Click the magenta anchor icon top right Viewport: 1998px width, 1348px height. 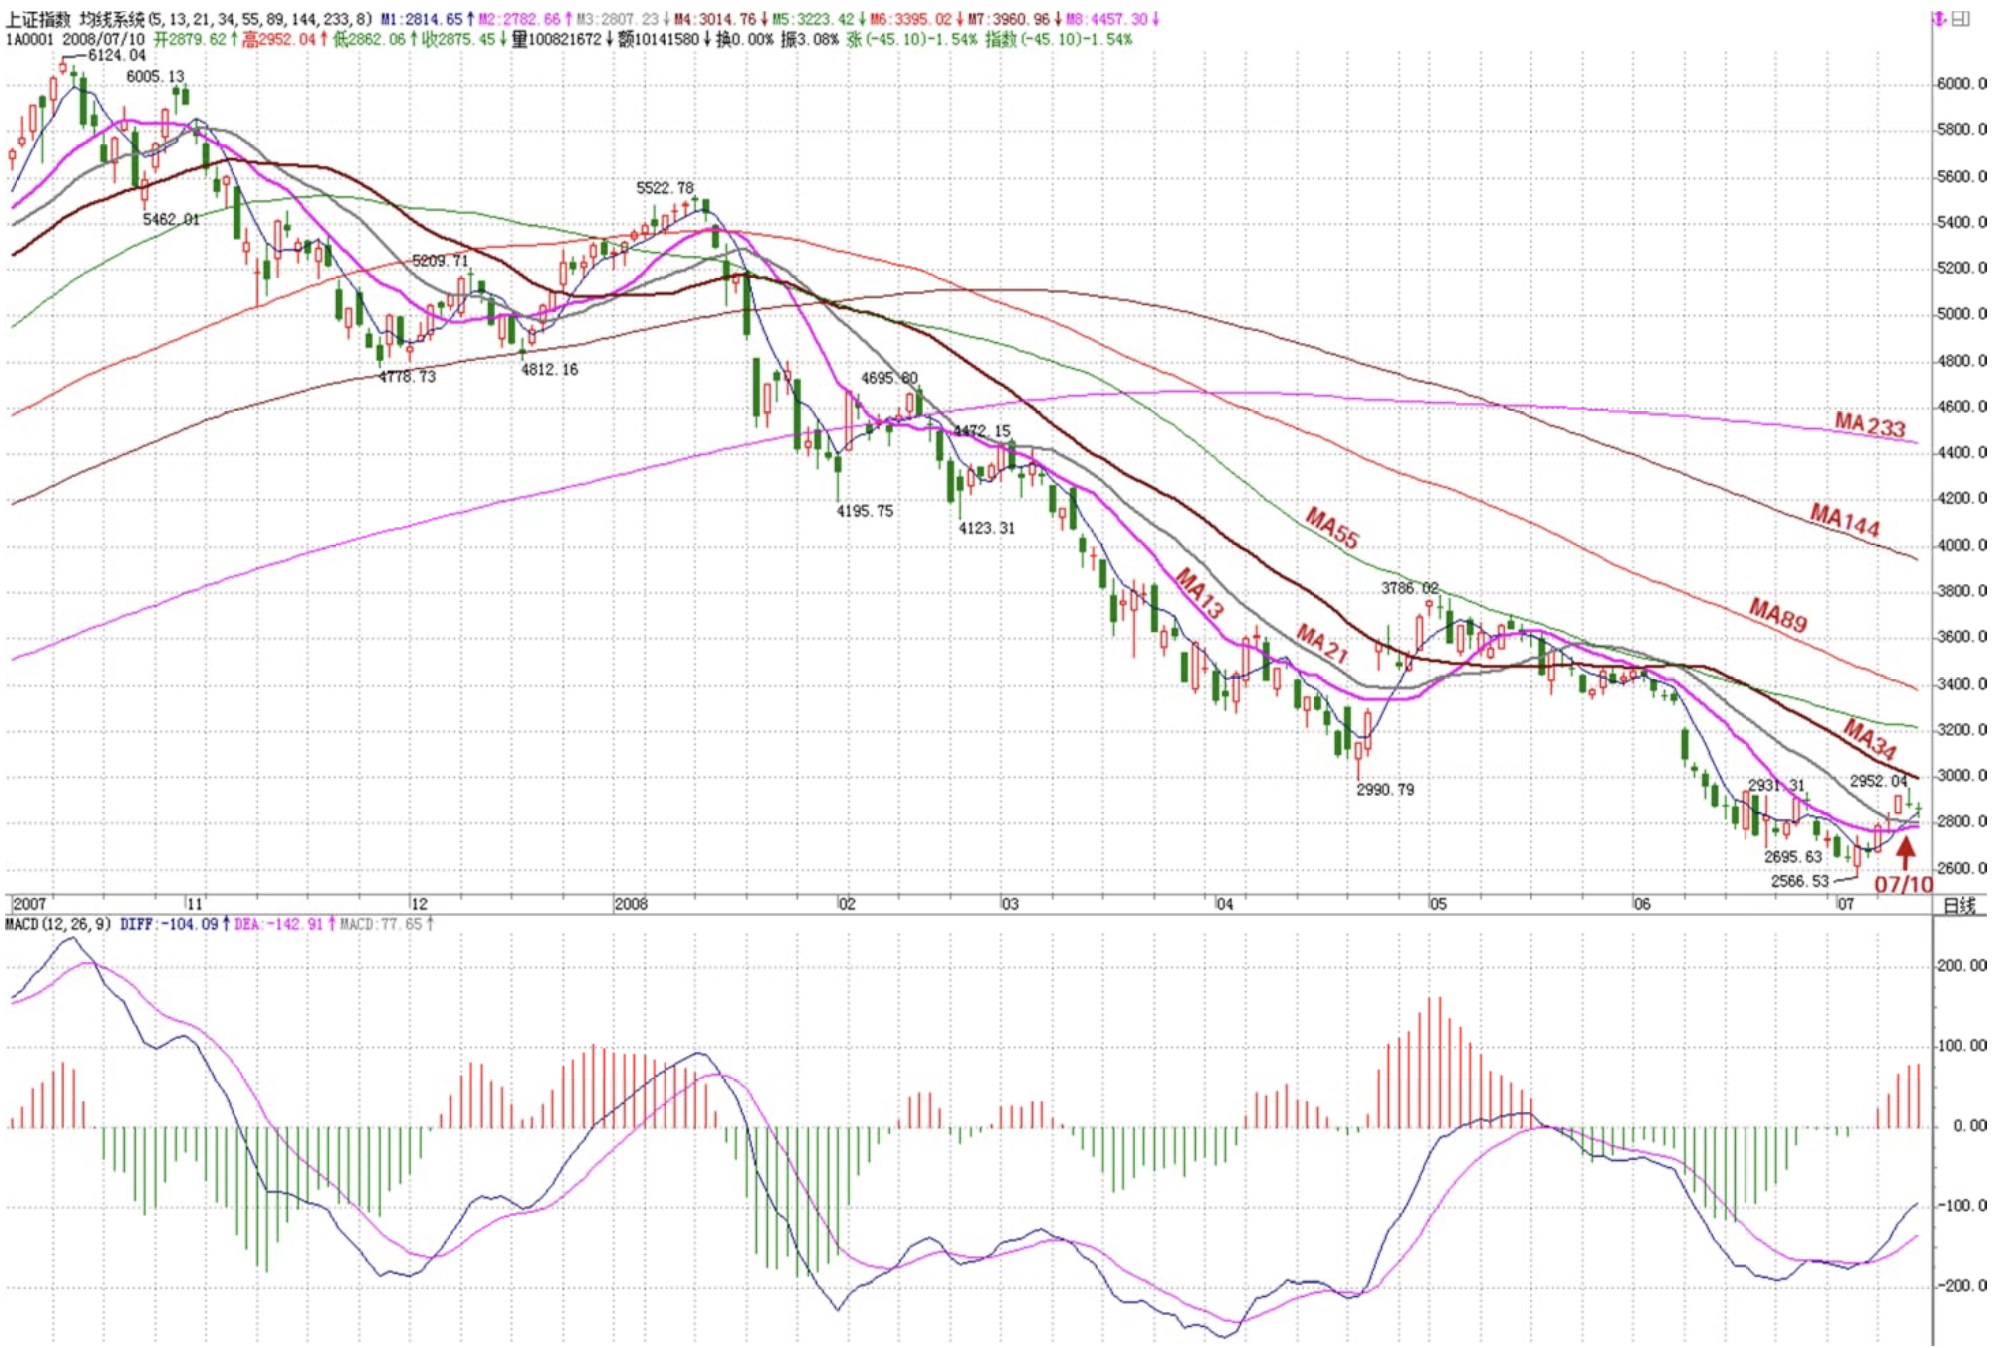[1938, 19]
